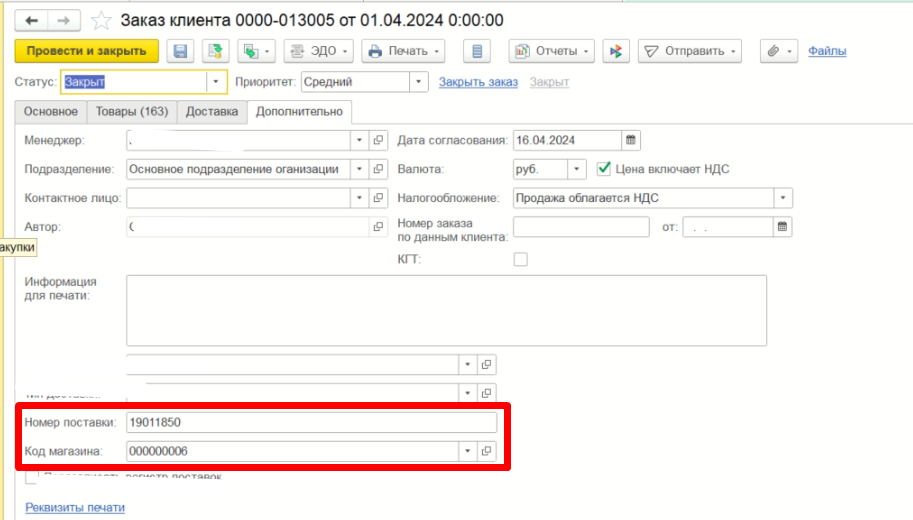
Task: Click the post document icon
Action: [215, 51]
